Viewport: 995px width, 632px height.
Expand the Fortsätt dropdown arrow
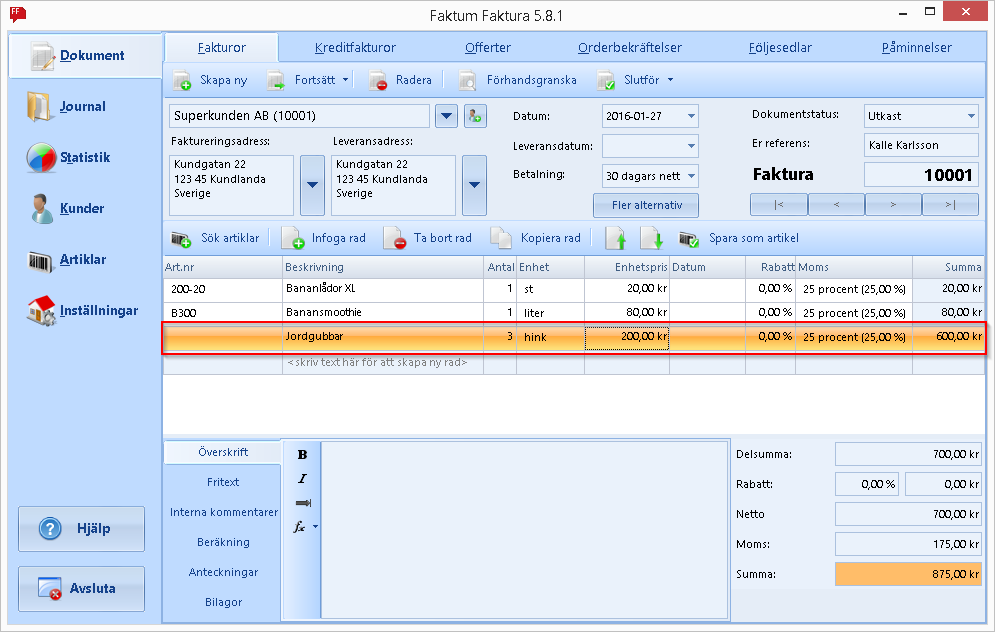[x=346, y=81]
